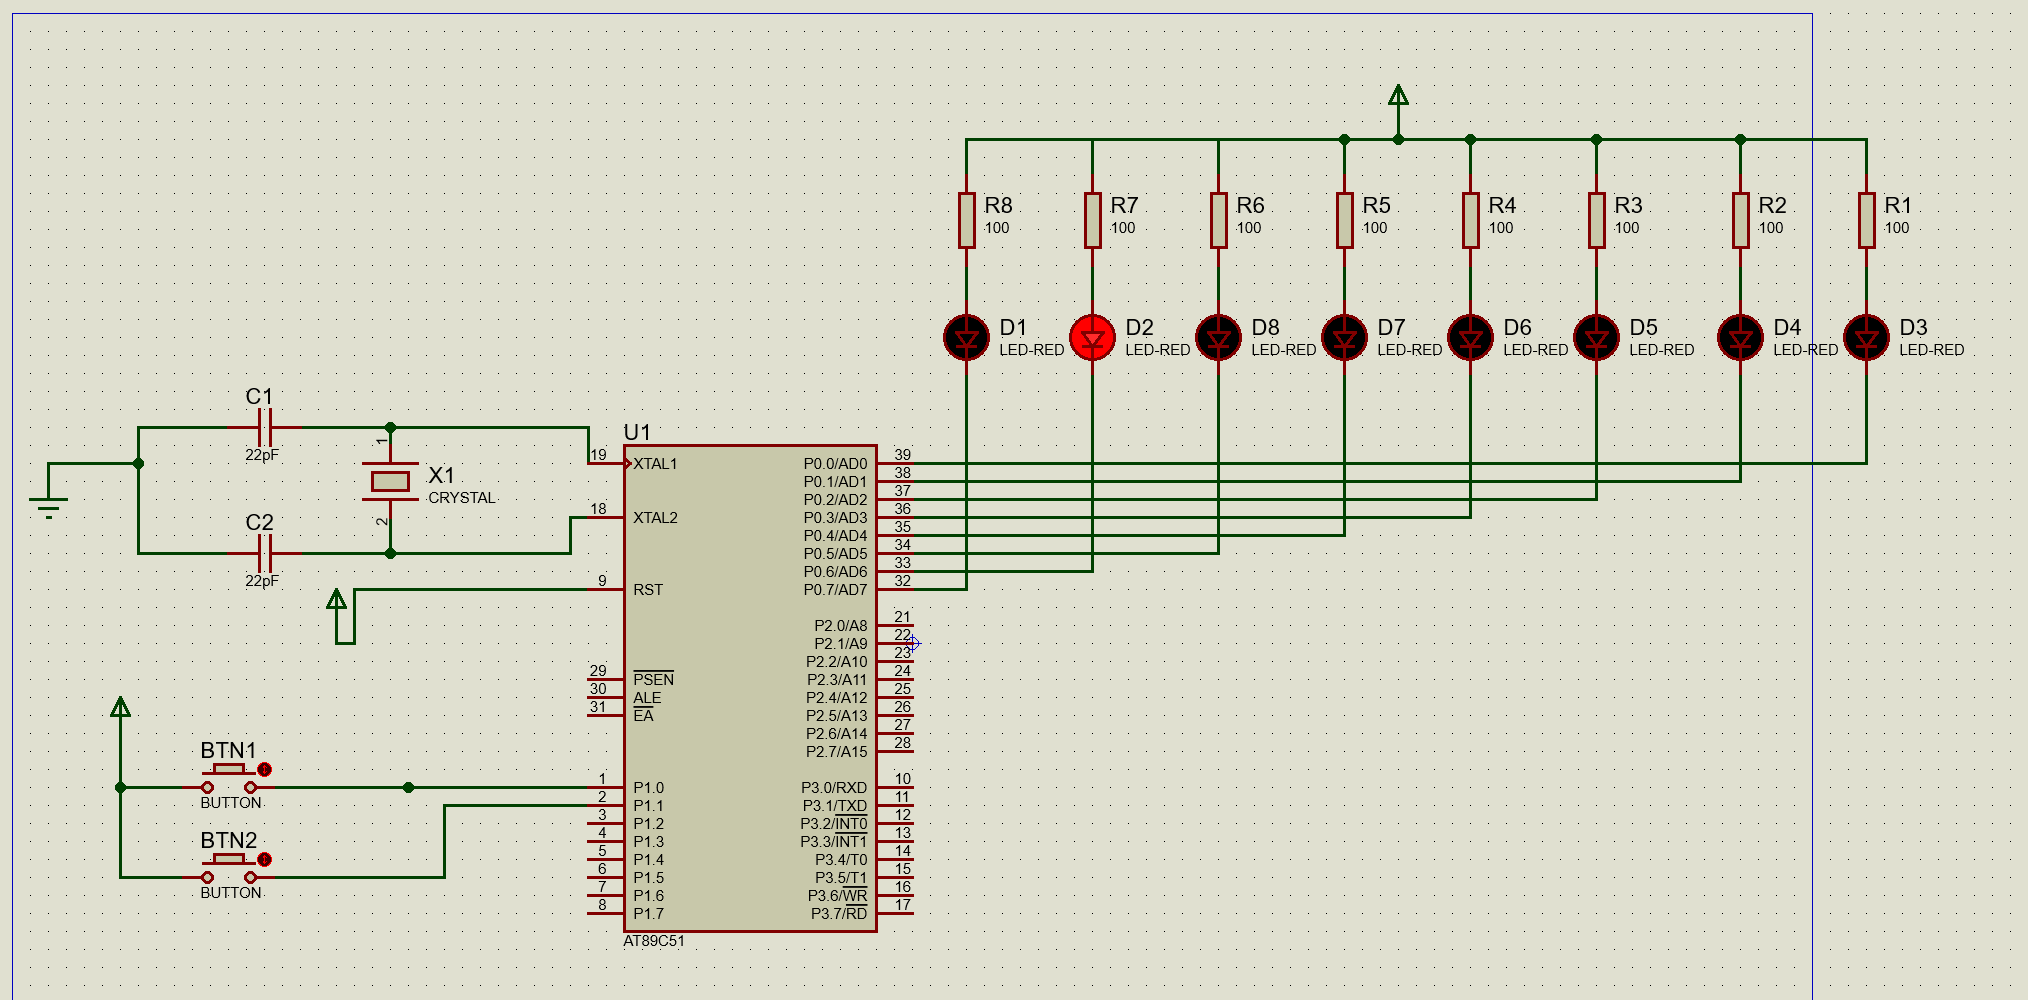Click wire junction dot on P1.0 line
The image size is (2028, 1000).
408,788
